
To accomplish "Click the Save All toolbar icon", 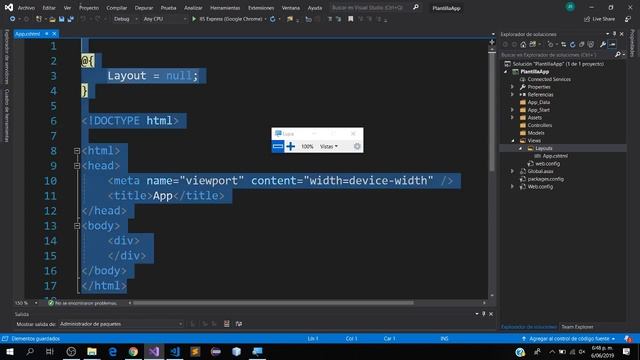I will click(71, 19).
